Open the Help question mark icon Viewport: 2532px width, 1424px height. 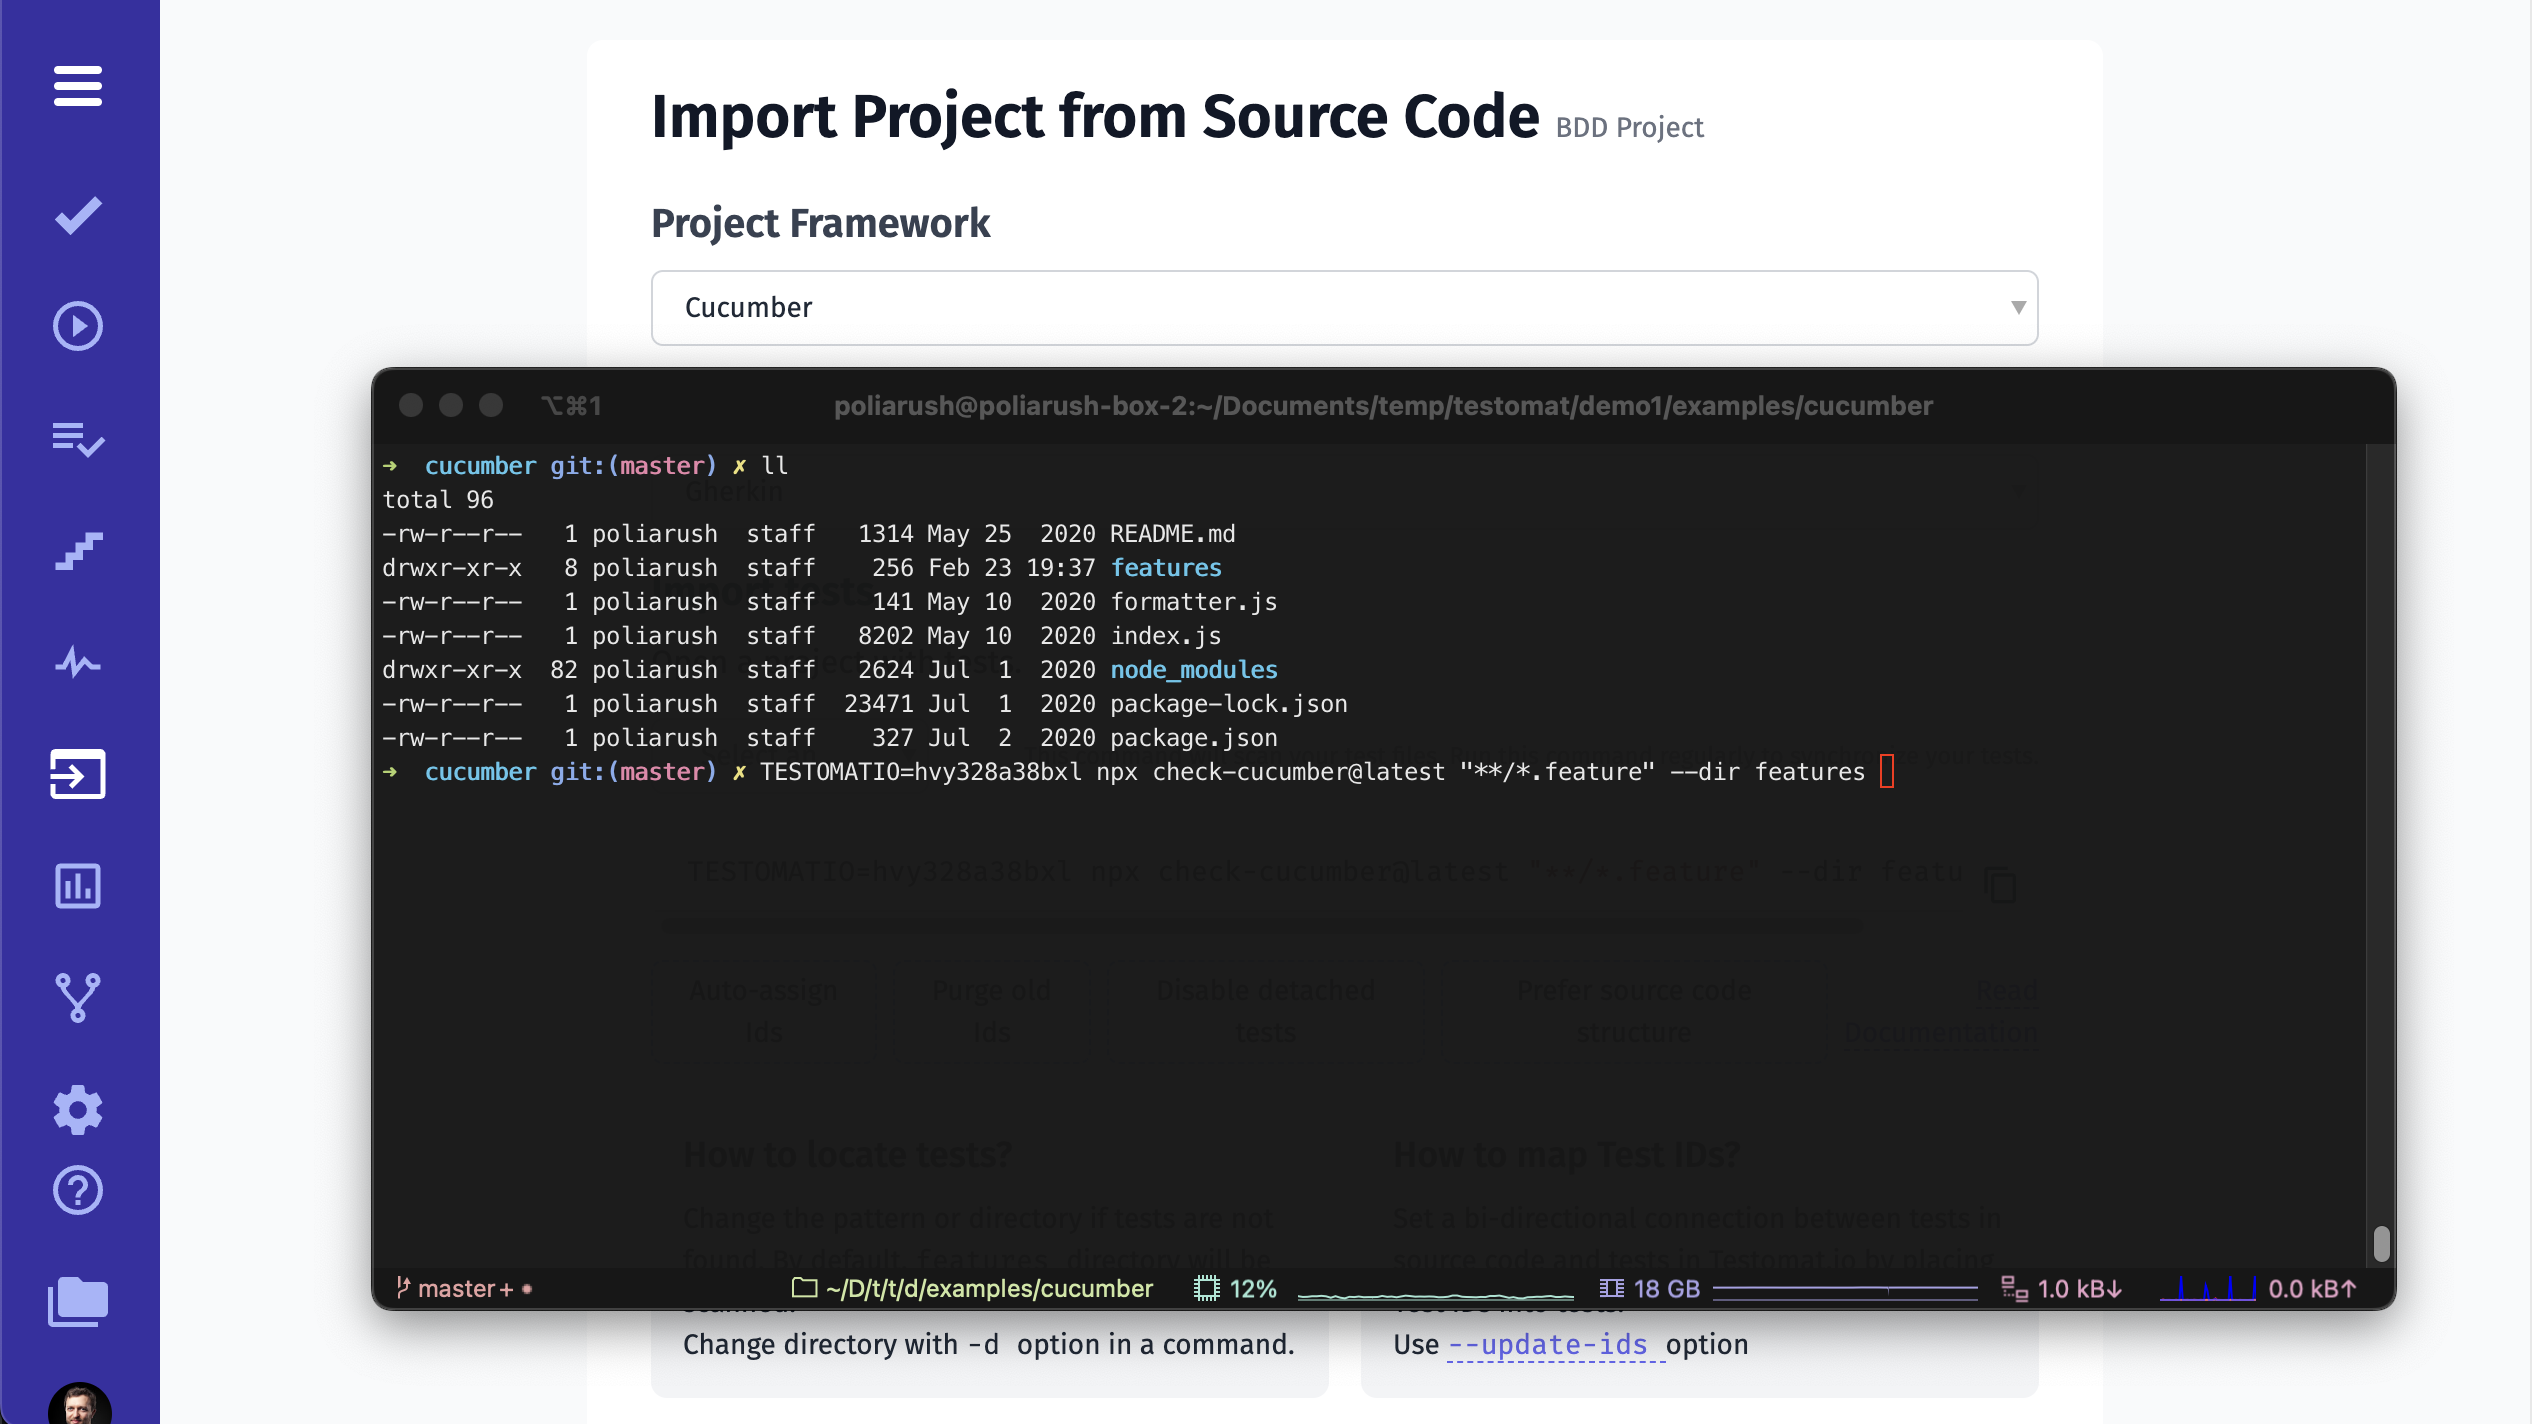pos(78,1190)
